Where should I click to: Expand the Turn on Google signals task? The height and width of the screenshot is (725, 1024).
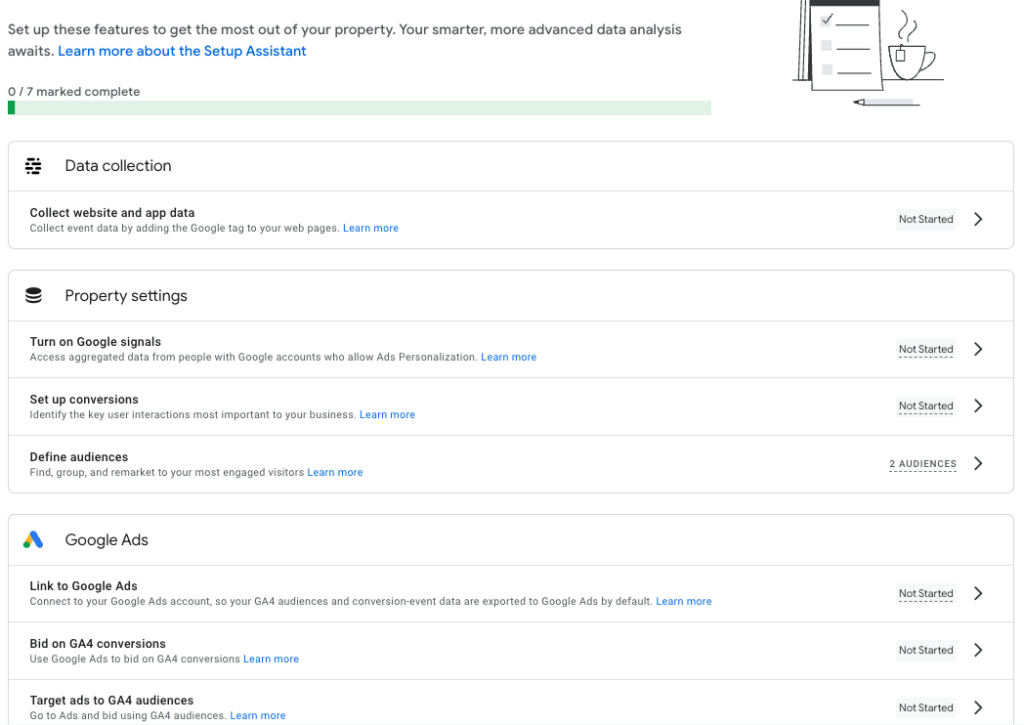(x=978, y=349)
